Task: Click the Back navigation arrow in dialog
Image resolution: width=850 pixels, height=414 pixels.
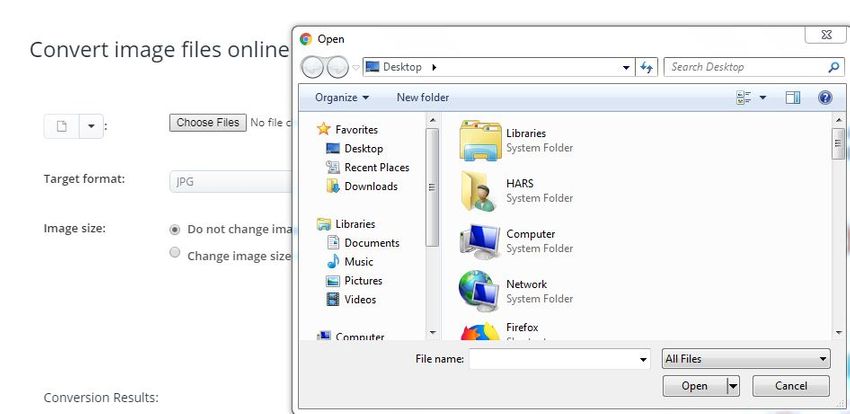Action: coord(312,67)
